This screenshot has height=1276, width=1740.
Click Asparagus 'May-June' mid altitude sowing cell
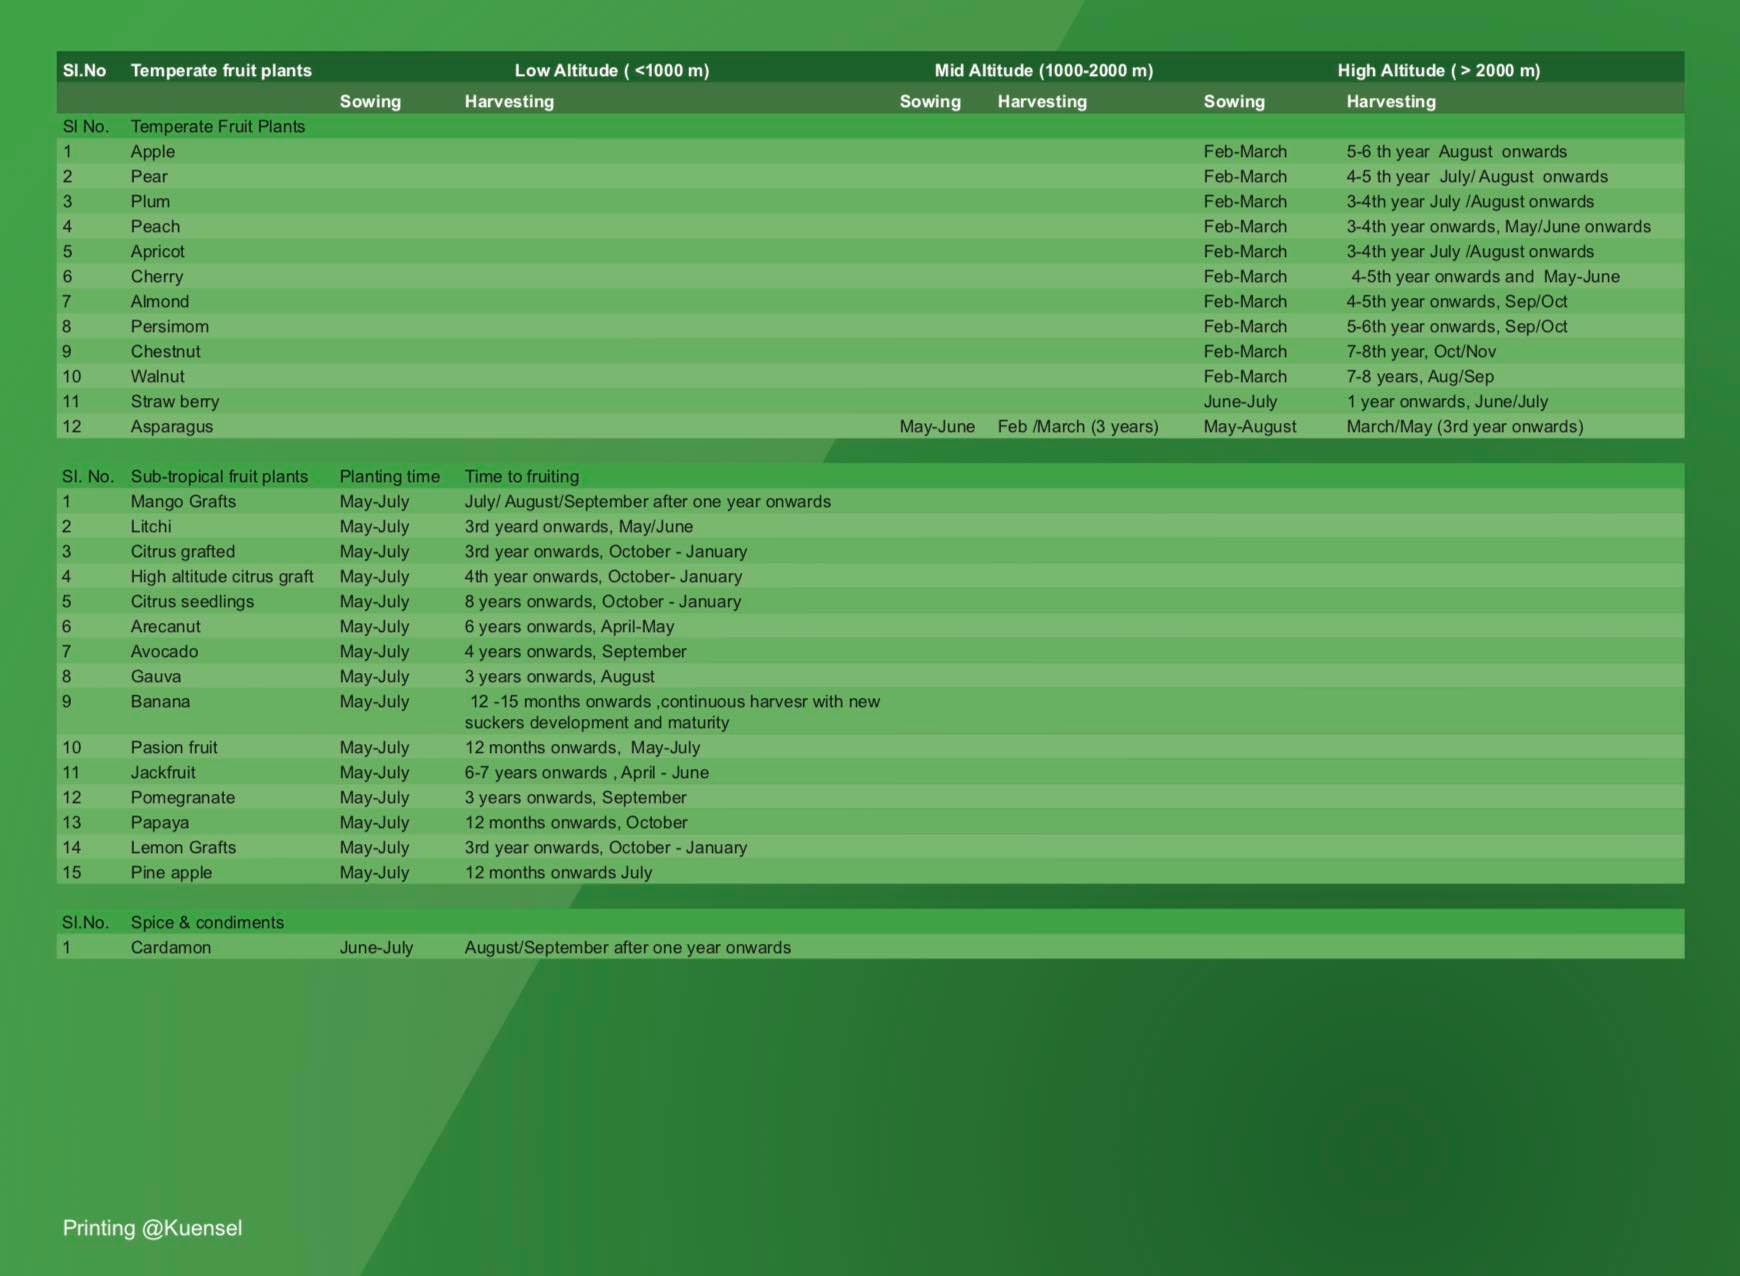click(x=937, y=426)
